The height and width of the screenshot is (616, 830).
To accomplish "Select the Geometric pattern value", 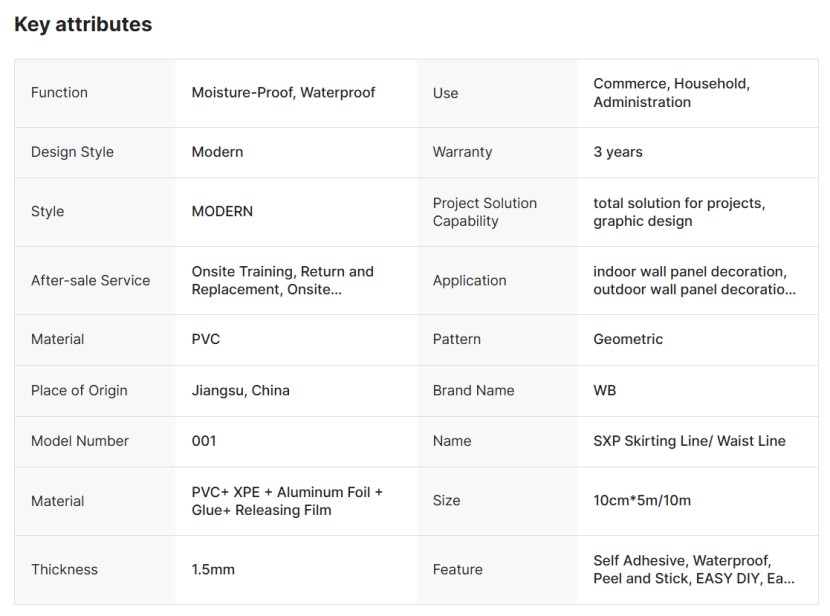I will coord(628,339).
